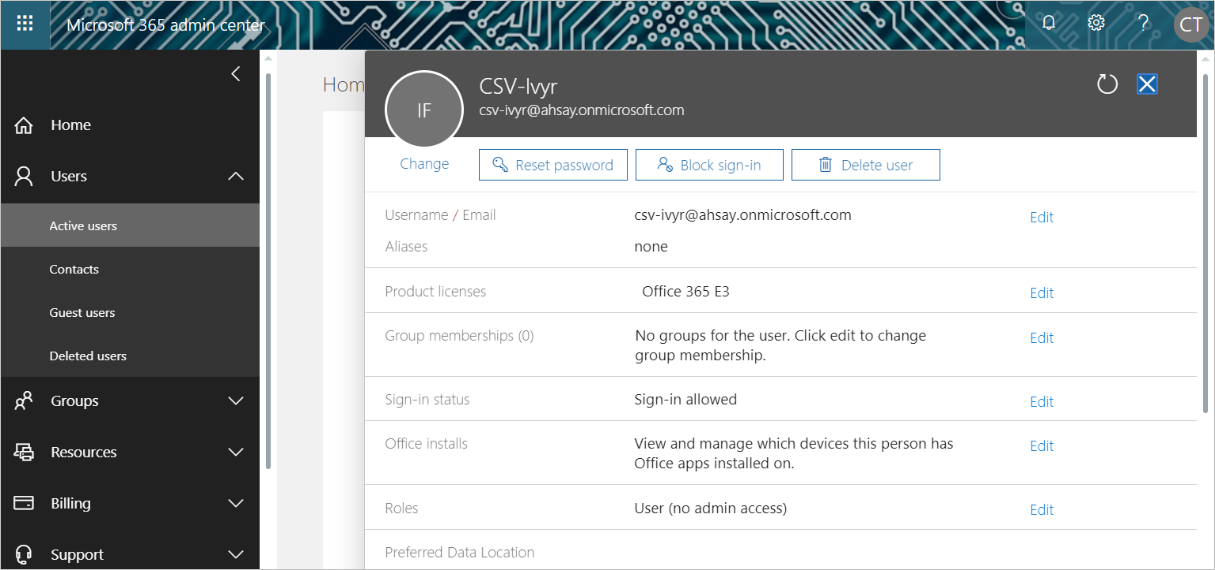Edit the Product licenses row
Viewport: 1215px width, 570px height.
(x=1041, y=293)
